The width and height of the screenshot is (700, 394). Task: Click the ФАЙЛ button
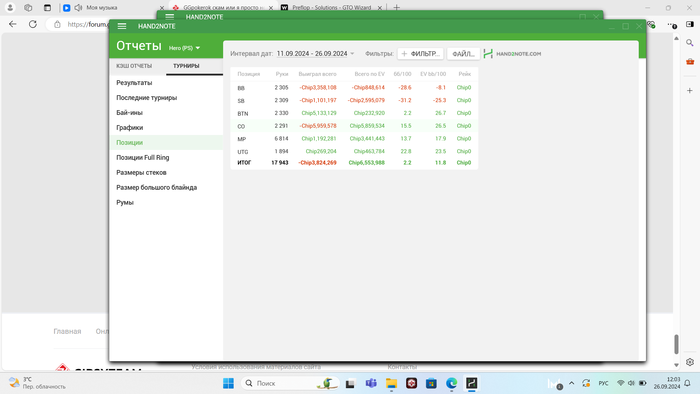(x=463, y=54)
